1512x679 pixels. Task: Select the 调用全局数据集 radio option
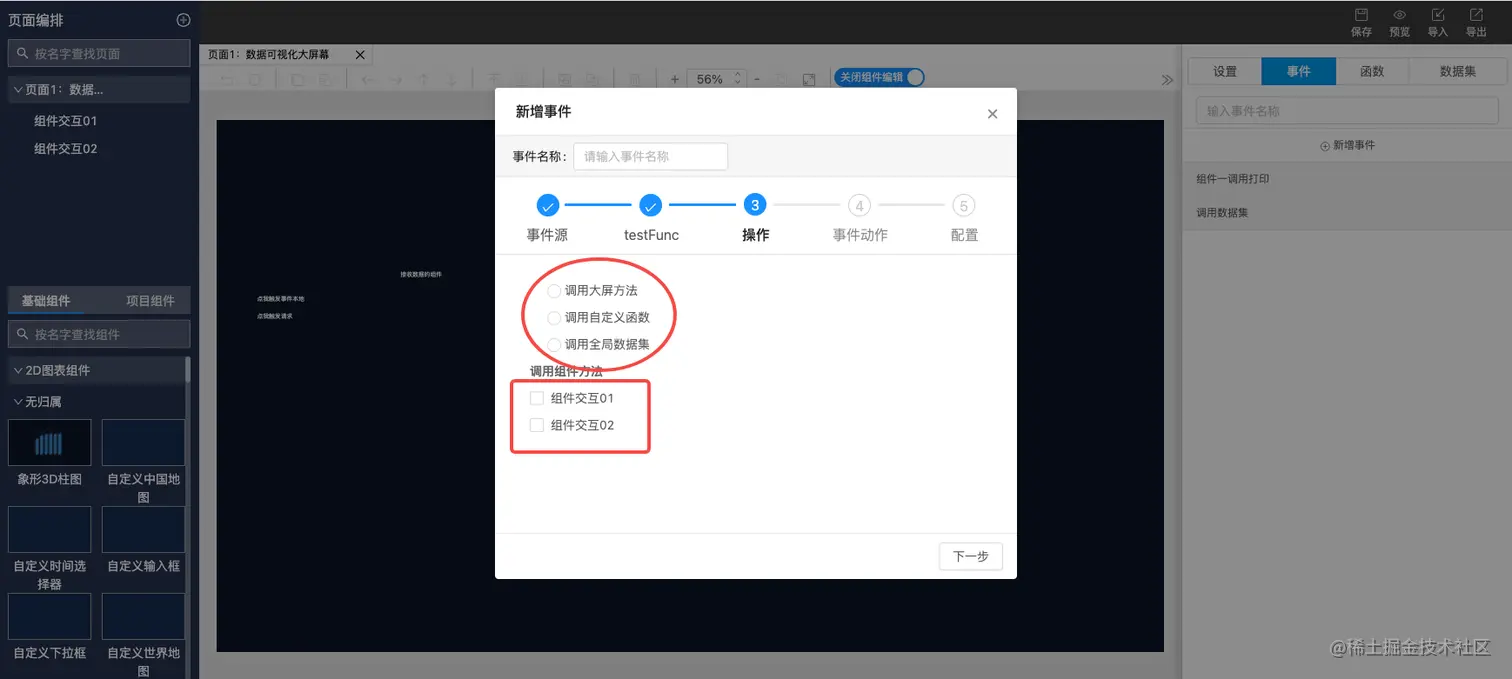(x=554, y=345)
